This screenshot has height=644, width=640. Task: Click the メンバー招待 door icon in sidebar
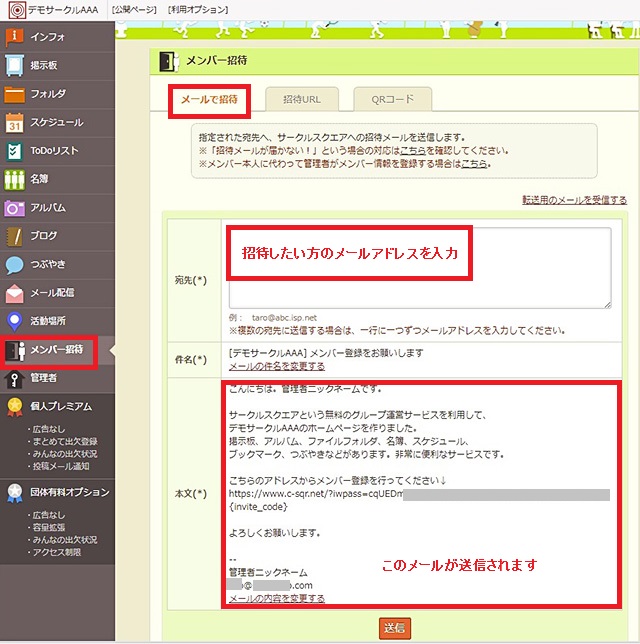pyautogui.click(x=15, y=350)
